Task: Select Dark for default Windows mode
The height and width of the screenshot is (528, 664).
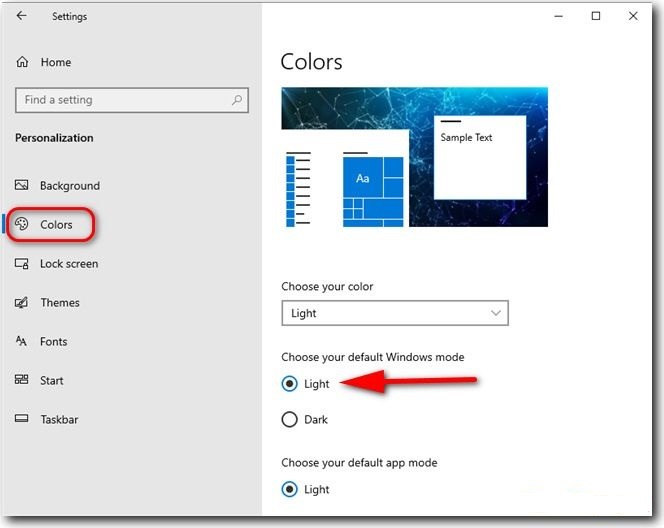Action: pos(290,420)
